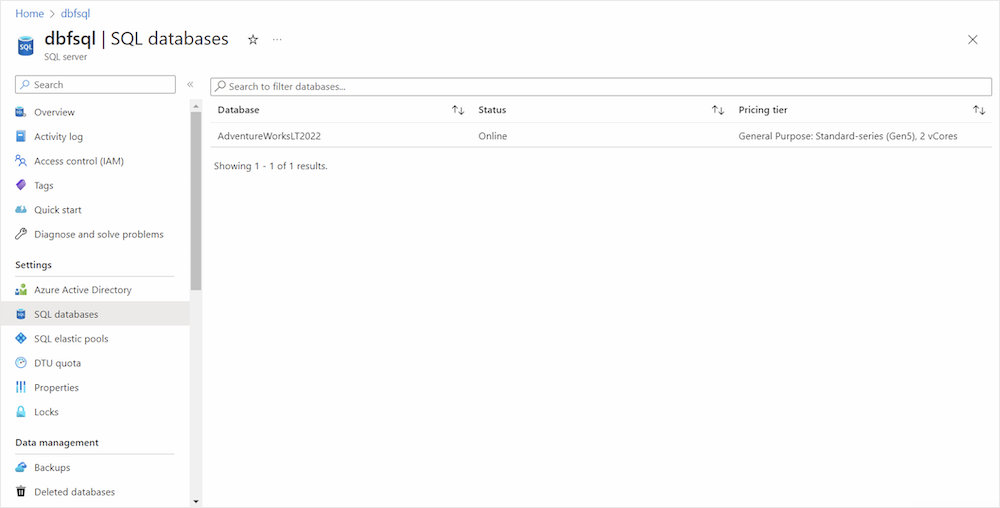This screenshot has width=1000, height=508.
Task: Click the Pricing tier column header
Action: click(x=763, y=110)
